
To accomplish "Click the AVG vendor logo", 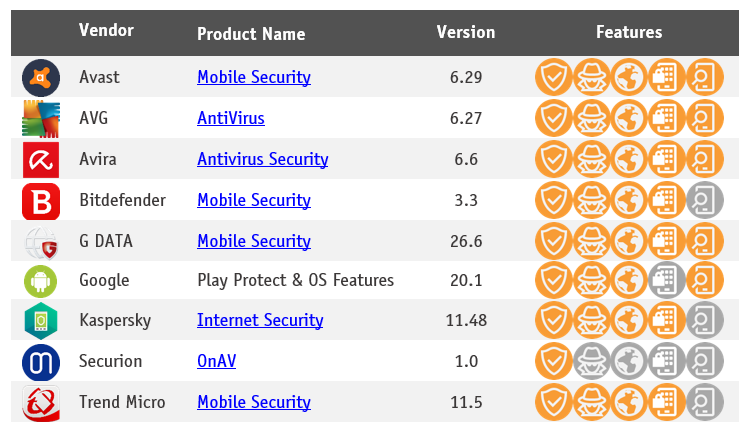I will click(x=41, y=118).
